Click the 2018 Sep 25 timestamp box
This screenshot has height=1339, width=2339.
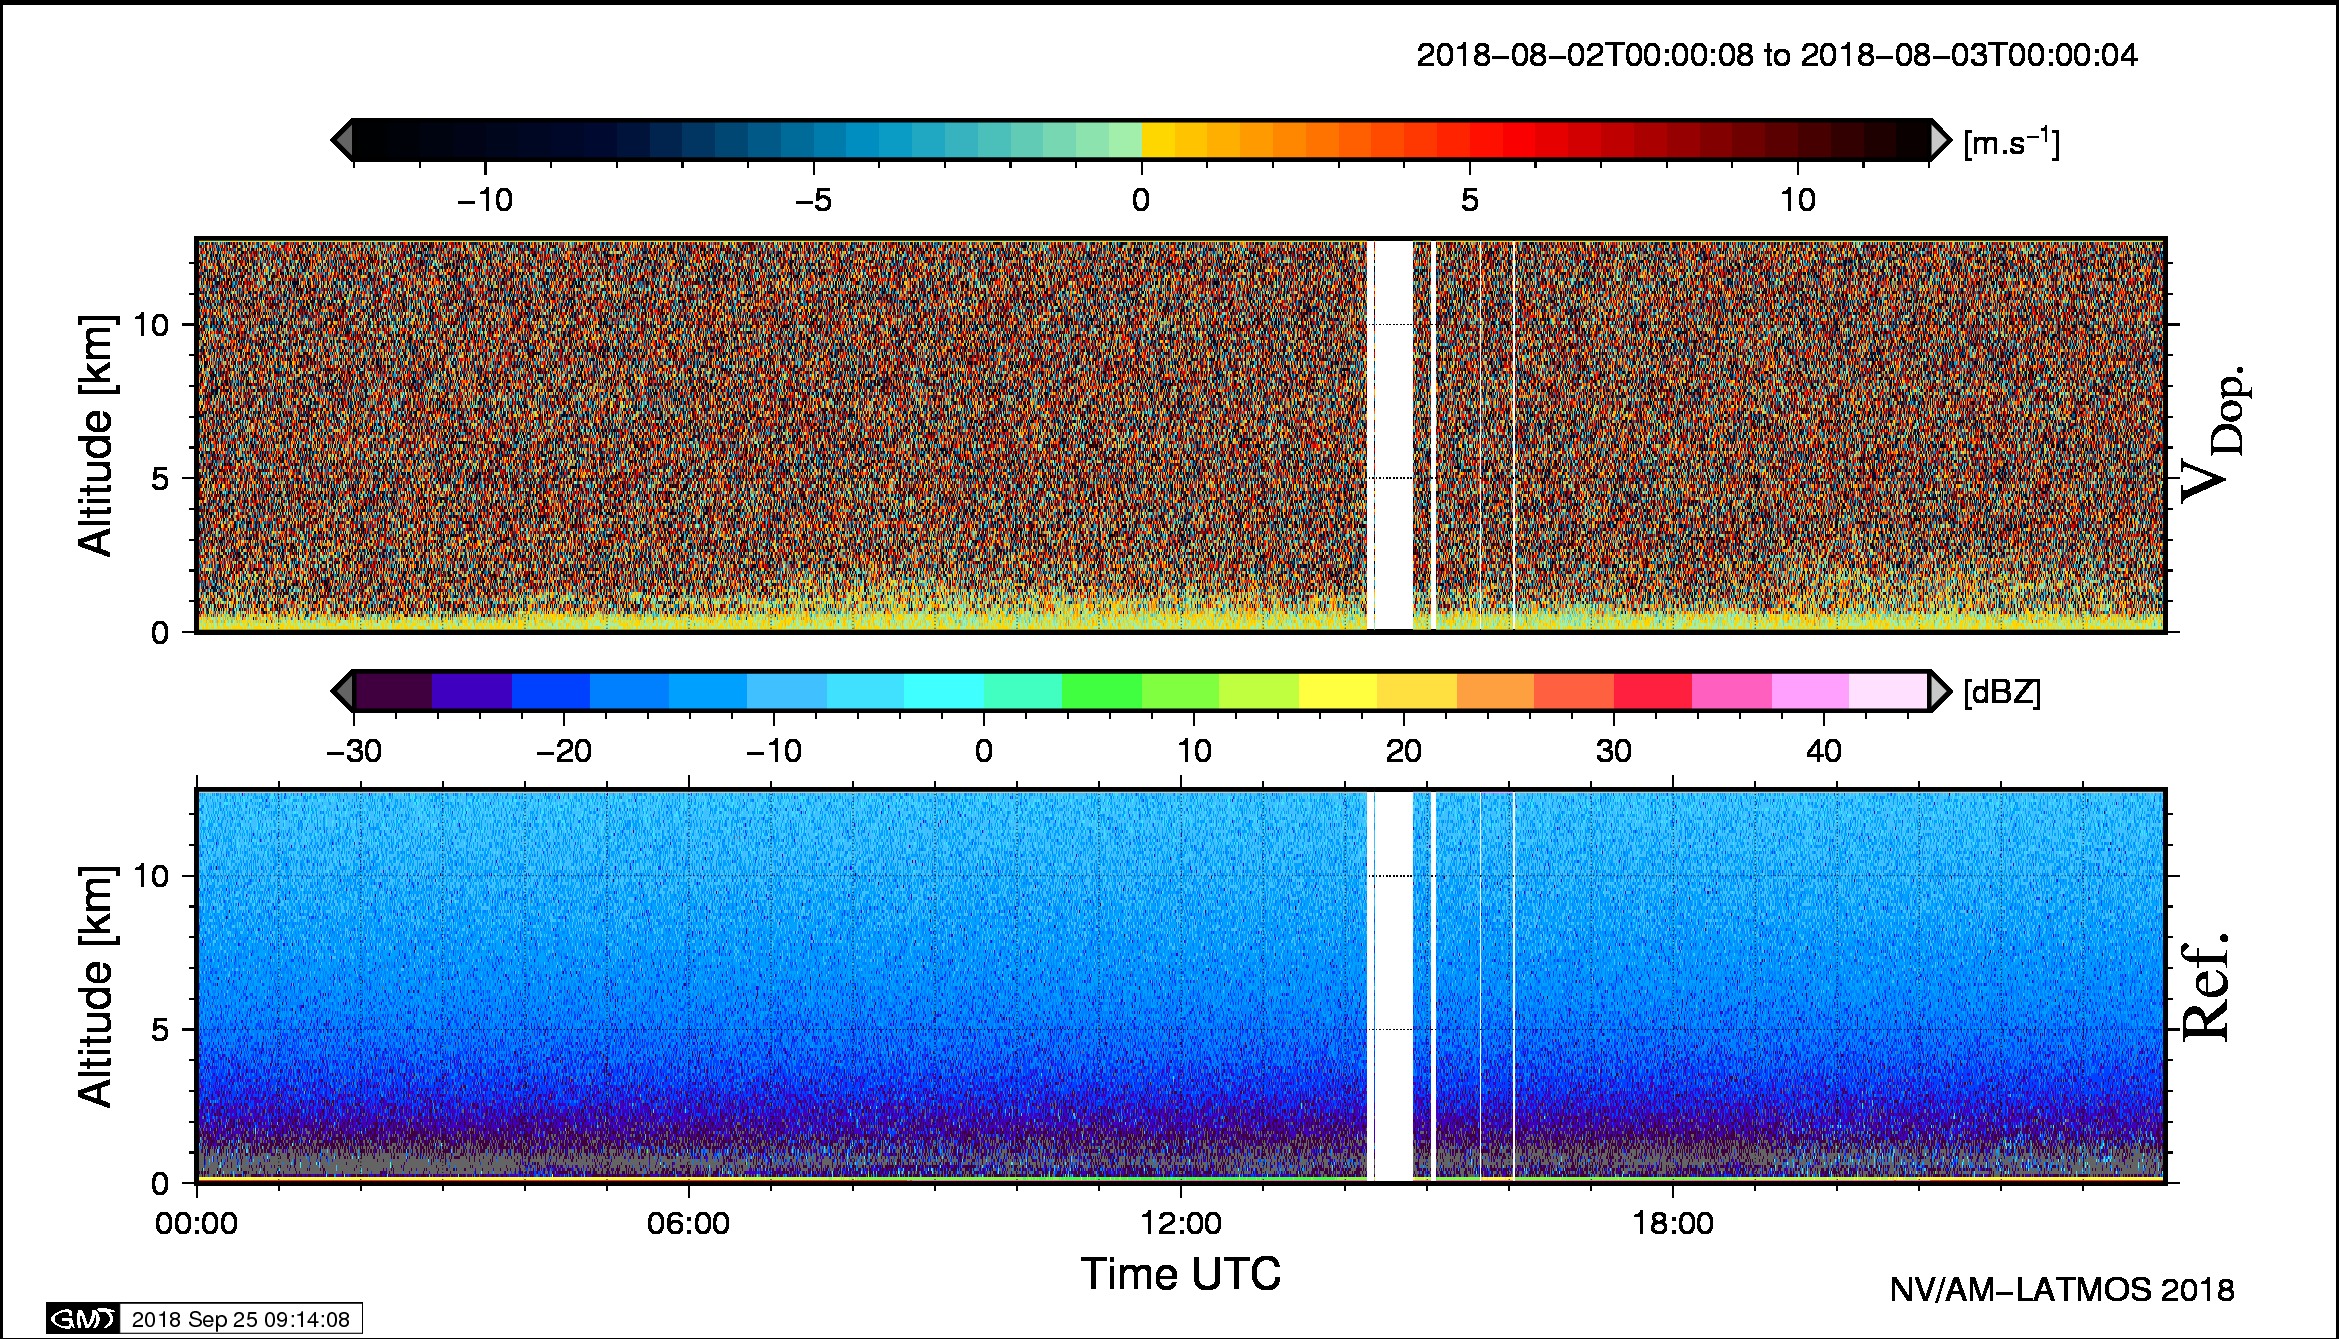(240, 1319)
